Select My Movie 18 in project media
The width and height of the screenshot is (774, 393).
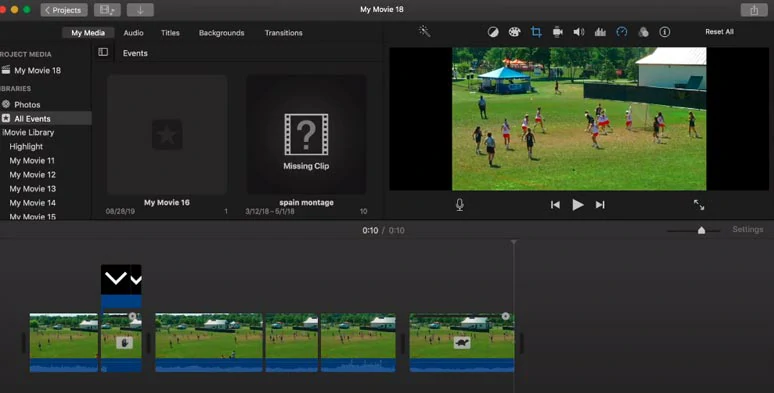pyautogui.click(x=38, y=70)
